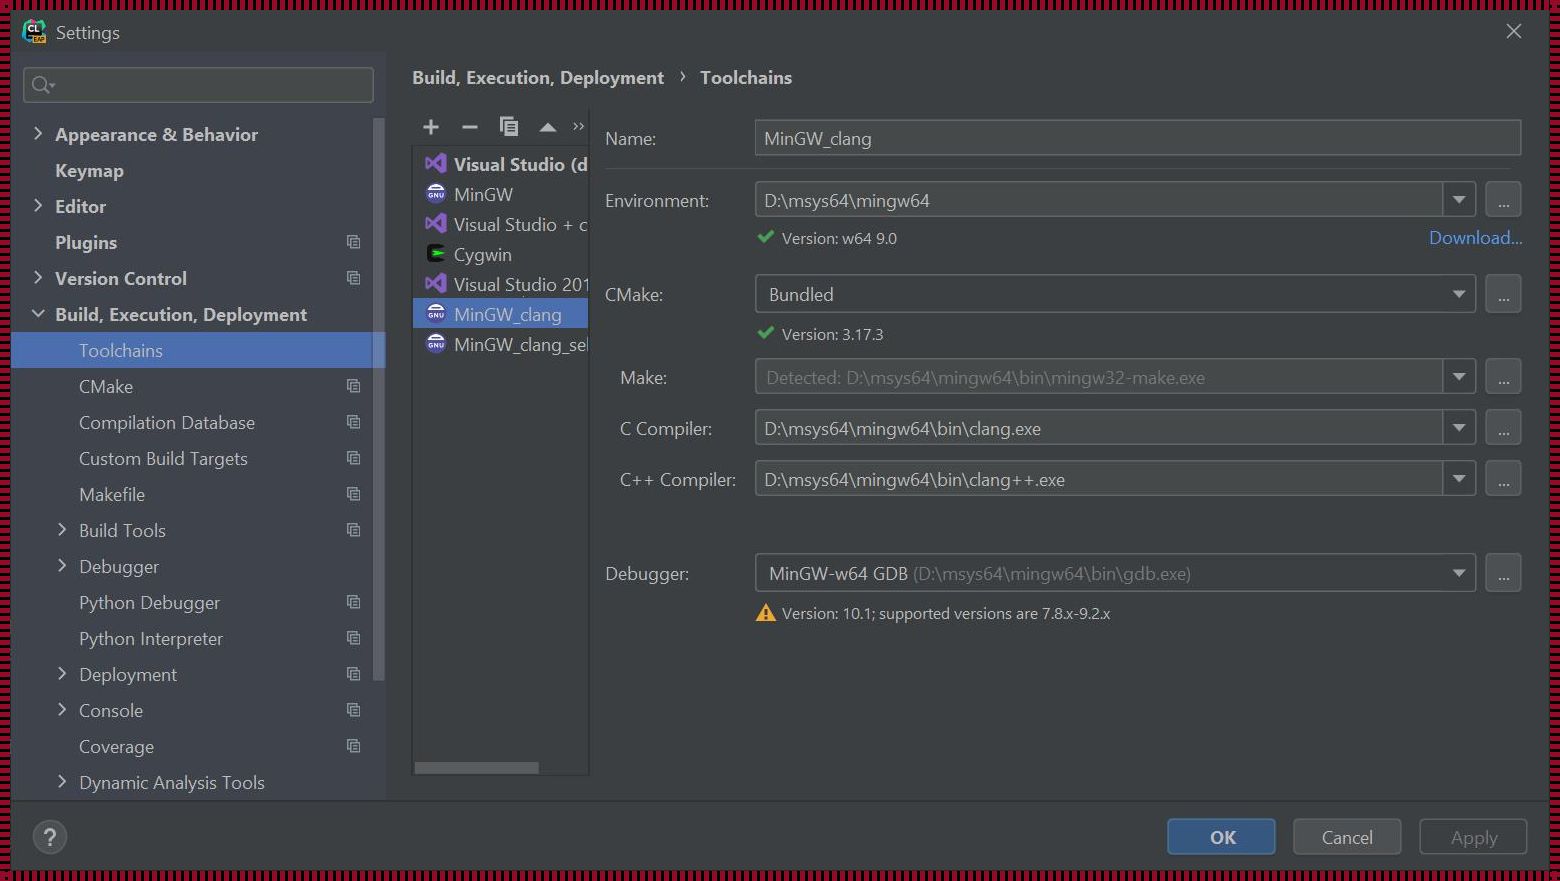Open the CMake settings page

click(106, 386)
